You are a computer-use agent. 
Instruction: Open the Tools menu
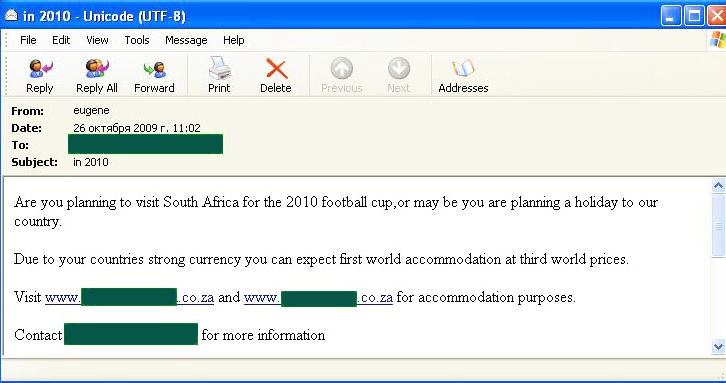click(x=137, y=40)
